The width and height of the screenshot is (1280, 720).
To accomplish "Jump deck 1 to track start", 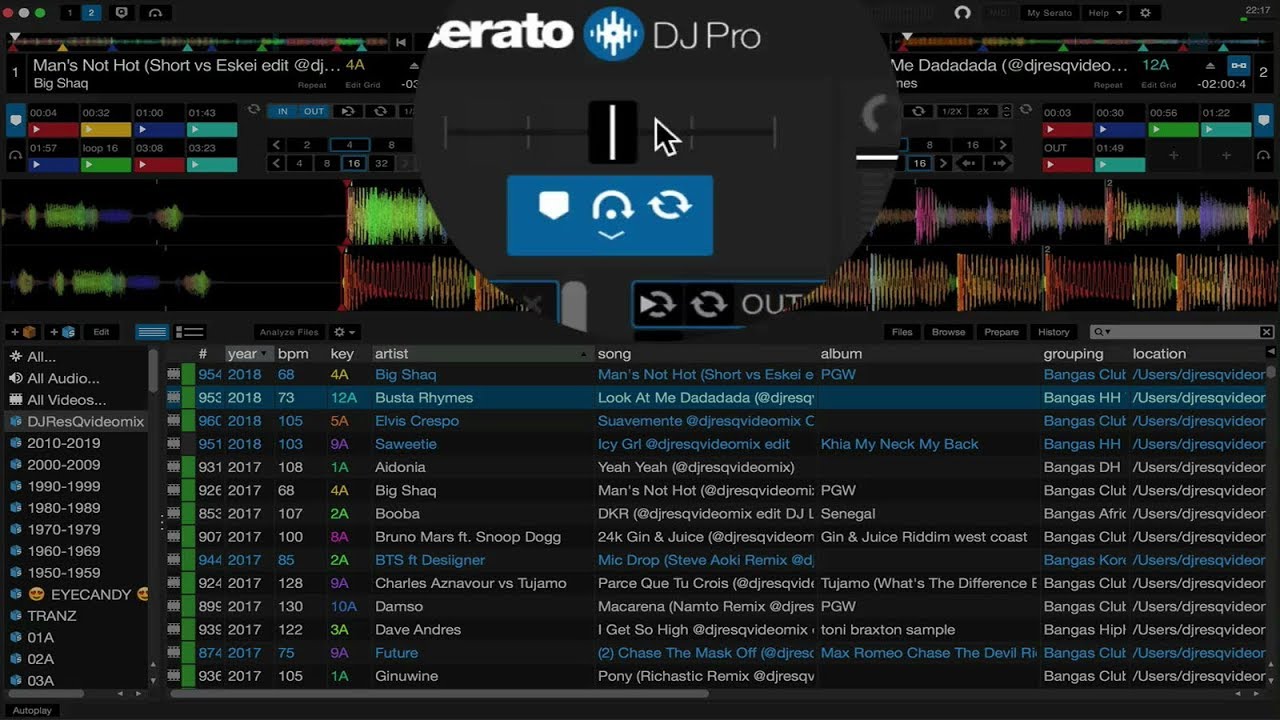I will [x=400, y=42].
